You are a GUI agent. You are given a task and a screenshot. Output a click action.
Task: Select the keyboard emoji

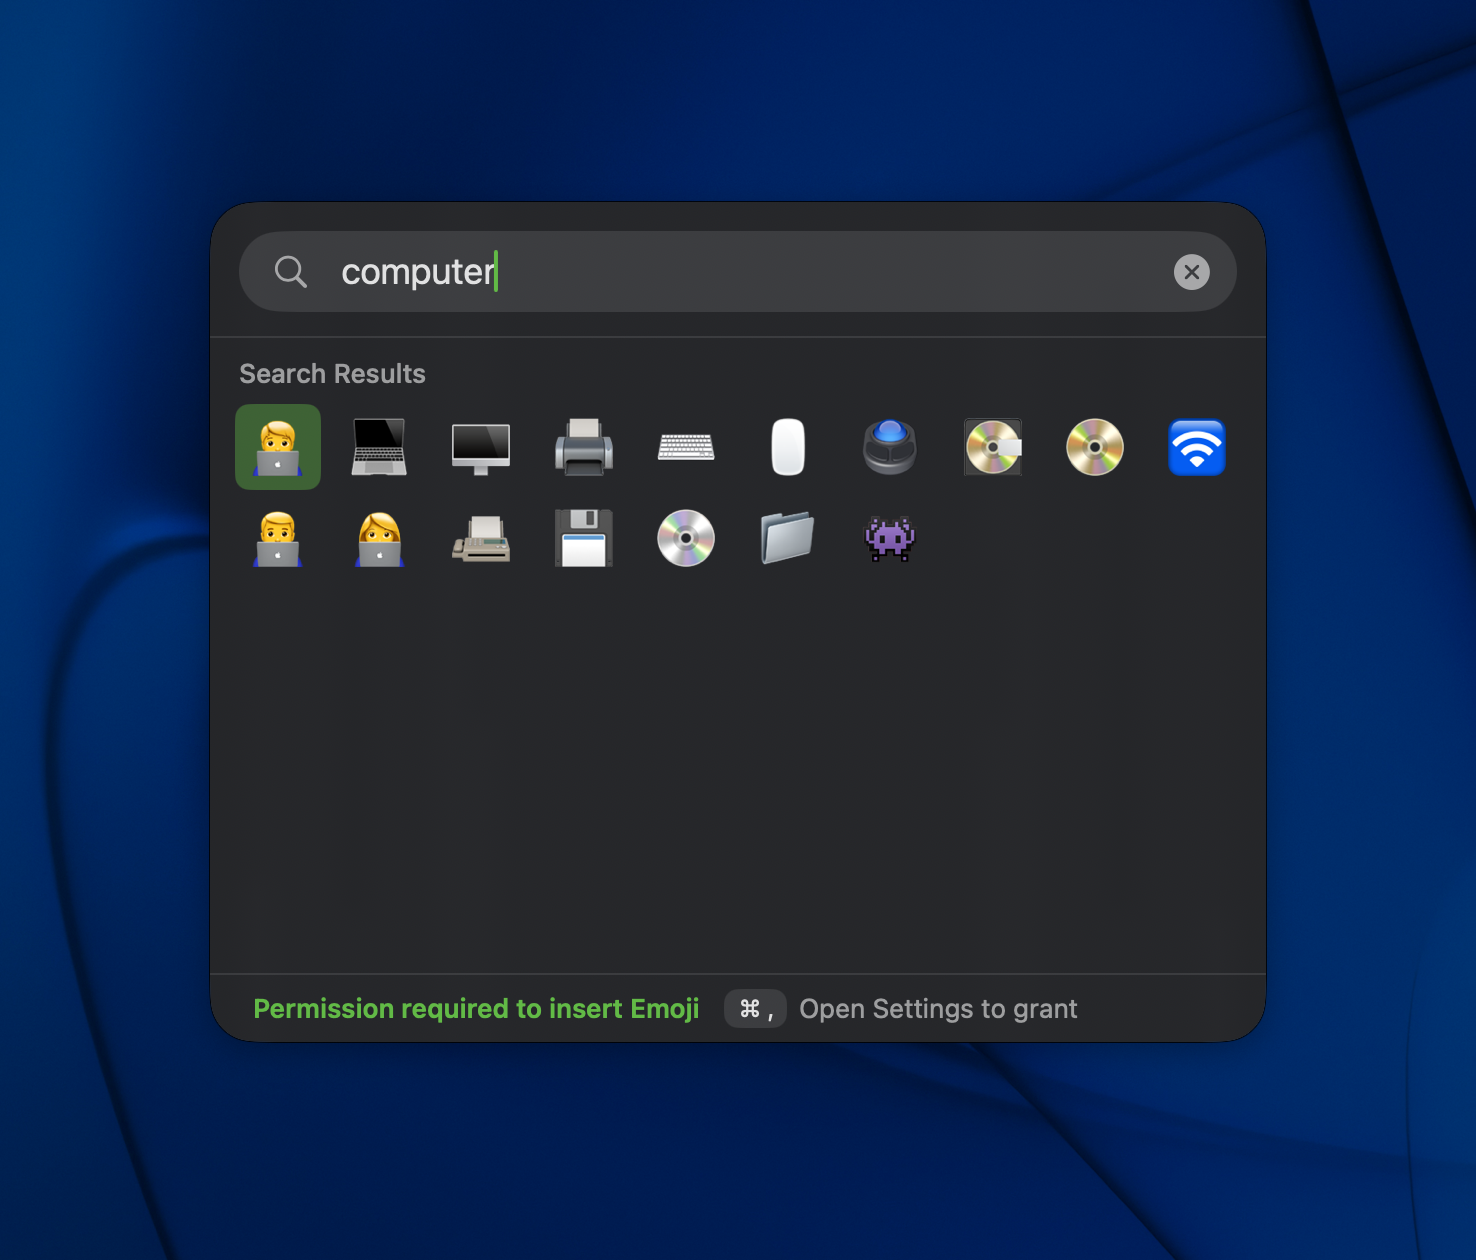pos(686,447)
